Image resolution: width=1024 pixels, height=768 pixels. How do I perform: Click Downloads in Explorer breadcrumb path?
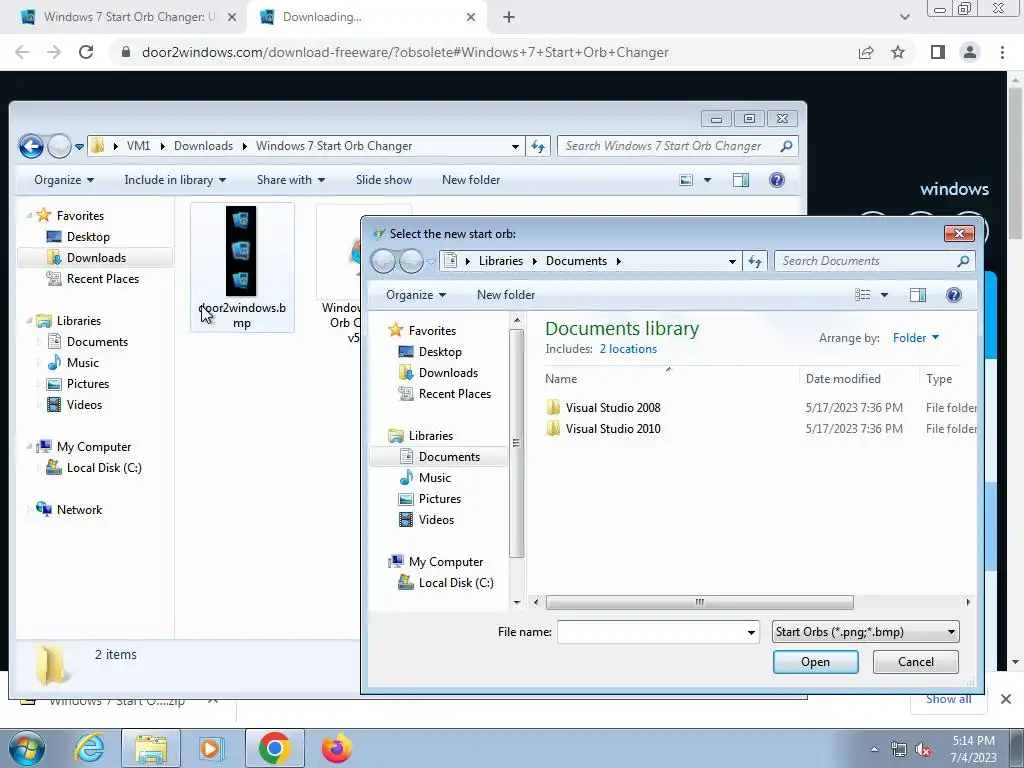point(203,146)
